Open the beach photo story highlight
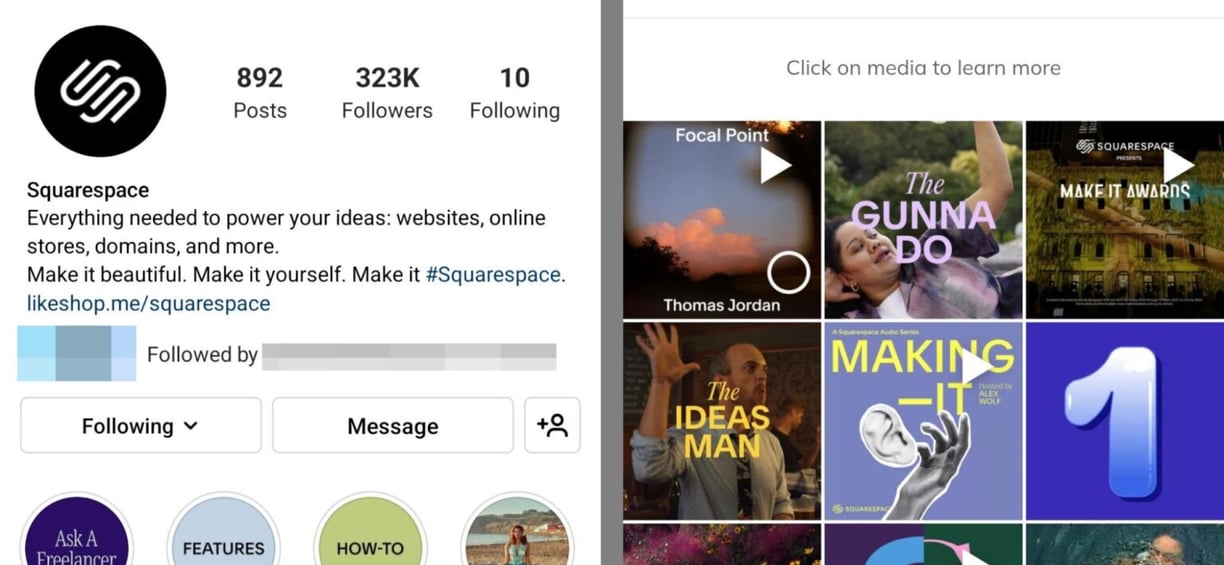1224x565 pixels. point(517,530)
